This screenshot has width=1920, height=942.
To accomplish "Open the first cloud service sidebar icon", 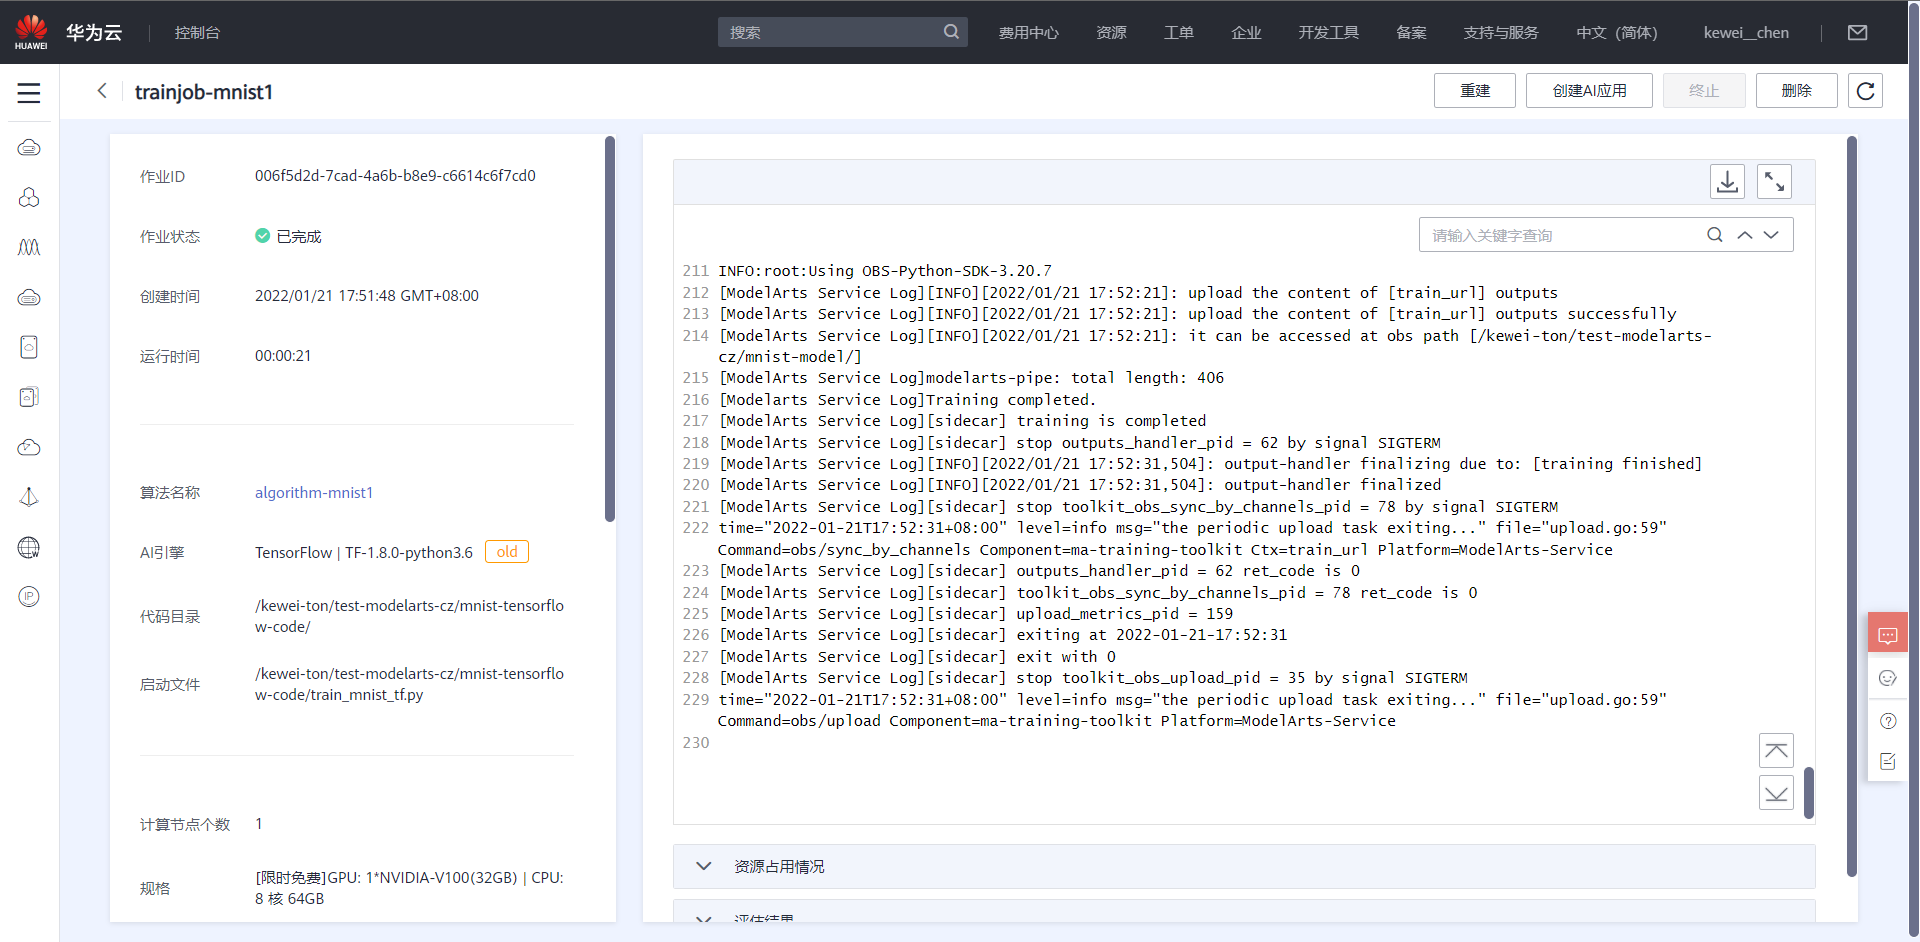I will click(x=29, y=148).
